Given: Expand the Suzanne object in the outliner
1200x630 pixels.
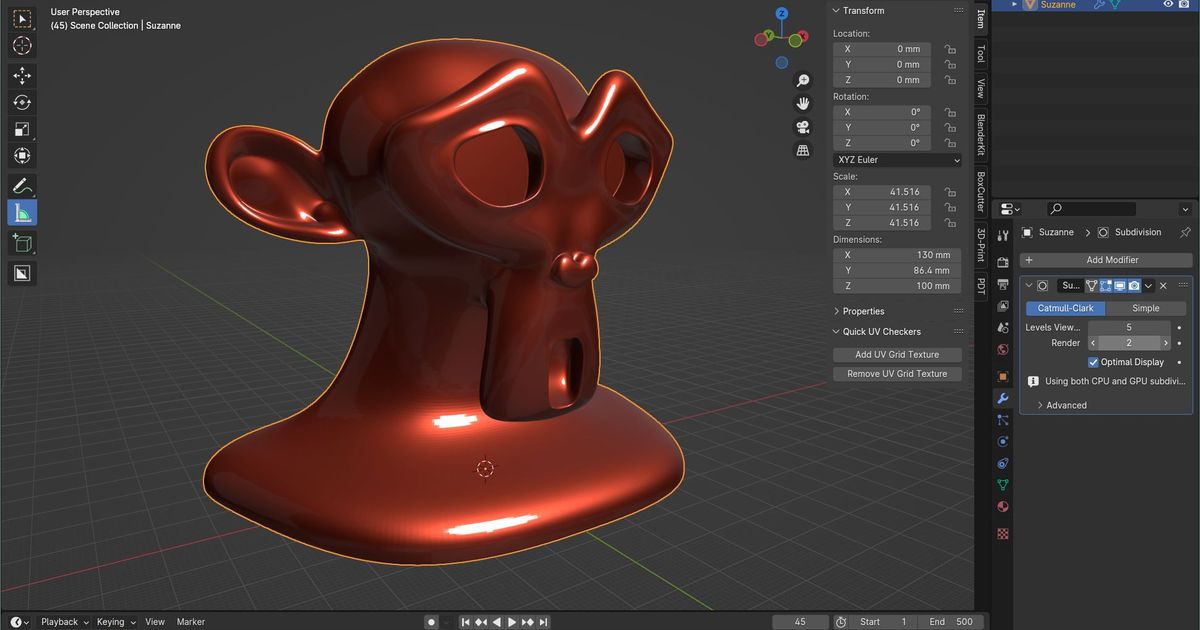Looking at the screenshot, I should click(x=1013, y=4).
